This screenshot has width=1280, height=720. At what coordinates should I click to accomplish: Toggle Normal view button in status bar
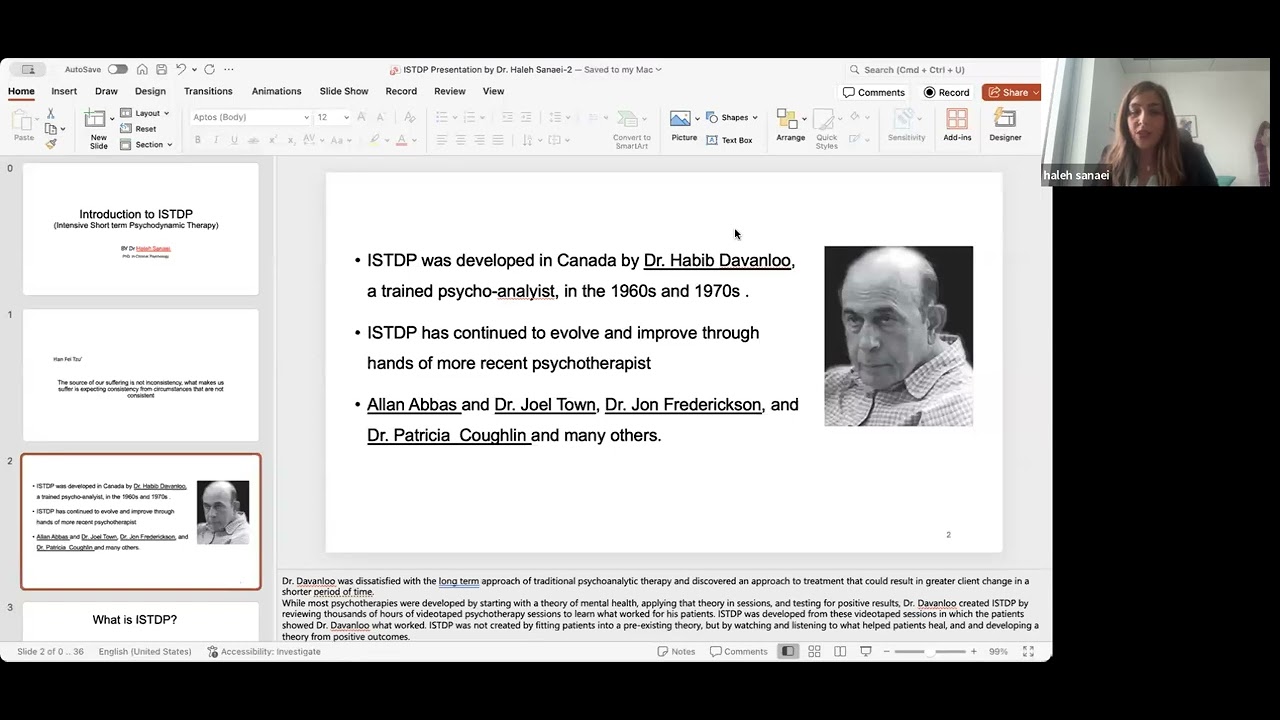pyautogui.click(x=788, y=652)
